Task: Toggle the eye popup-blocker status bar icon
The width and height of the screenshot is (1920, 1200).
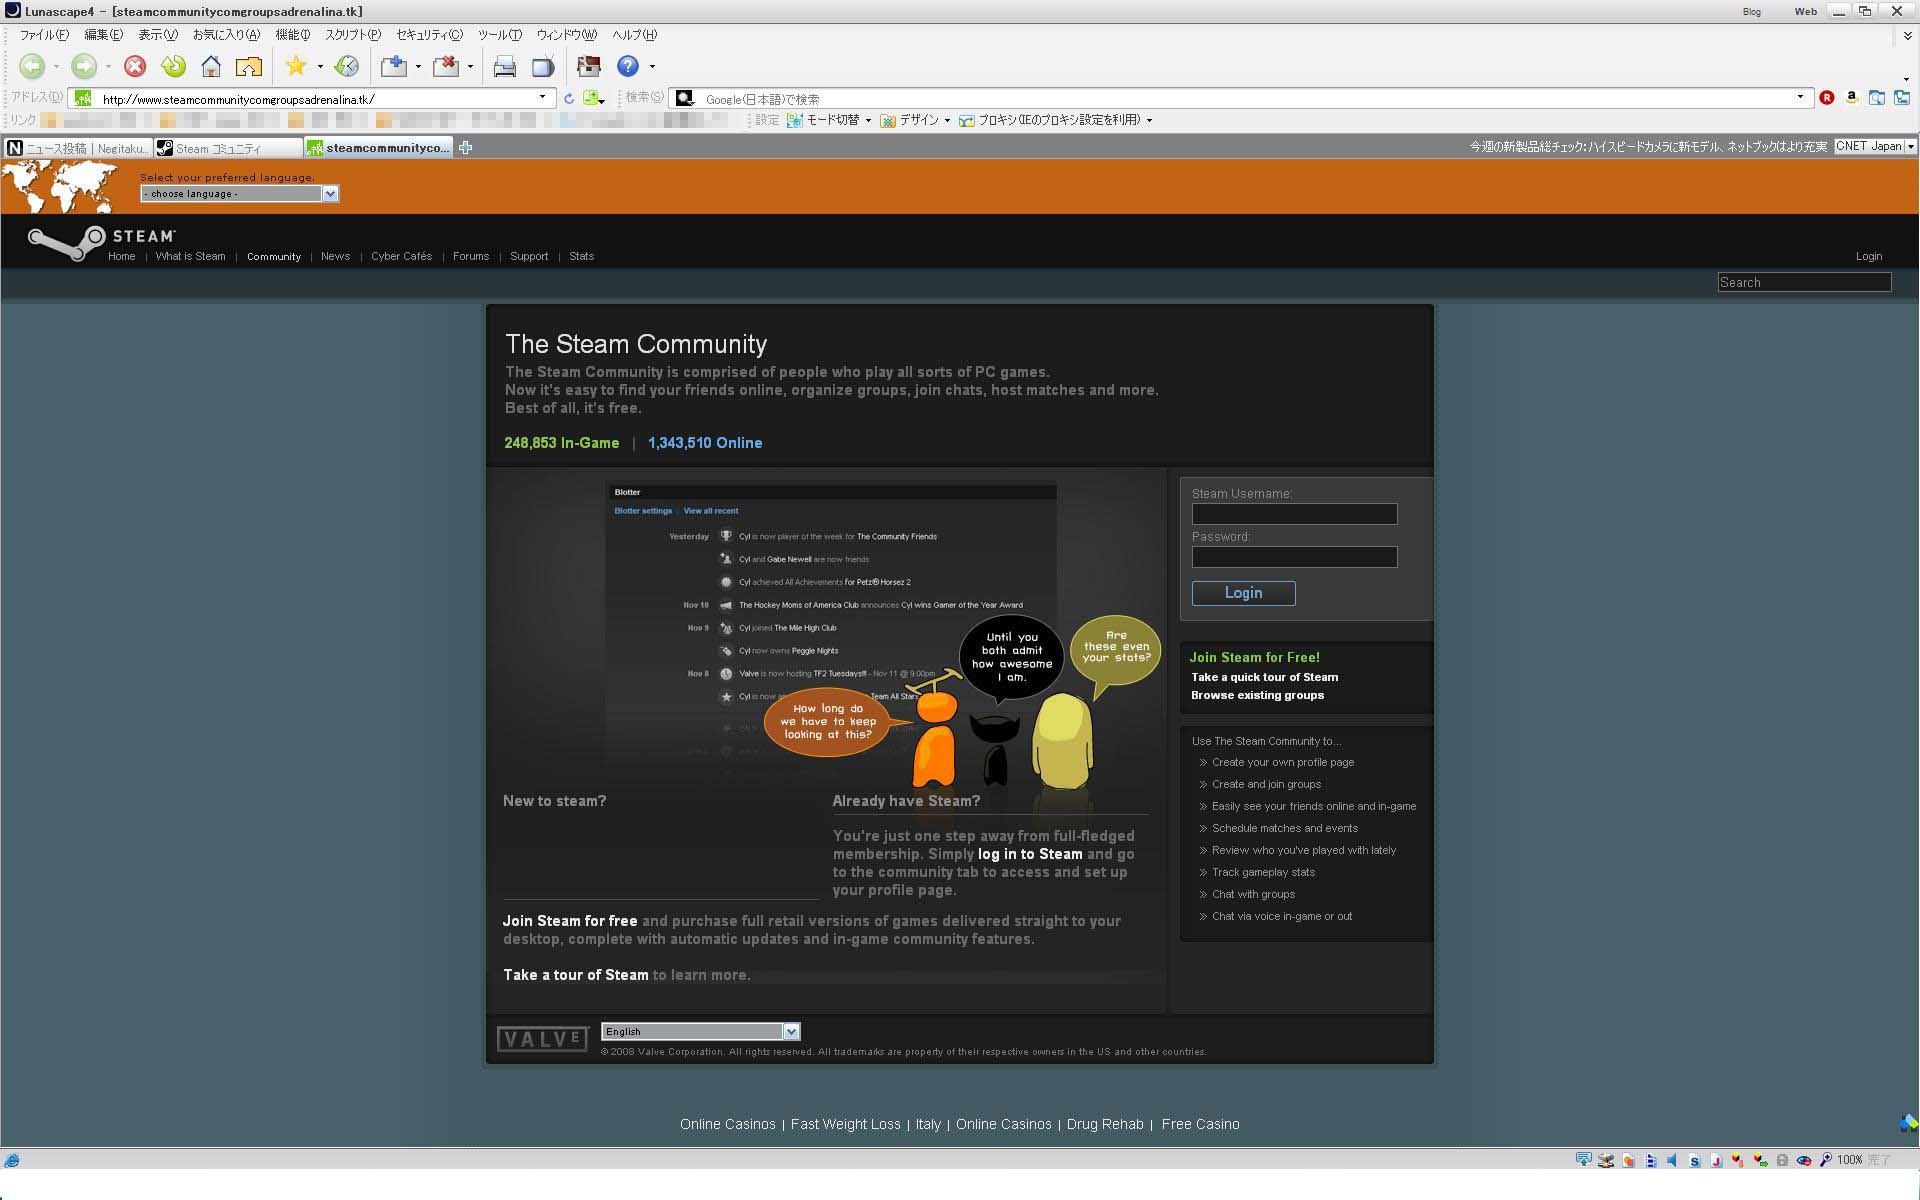Action: click(x=1804, y=1160)
